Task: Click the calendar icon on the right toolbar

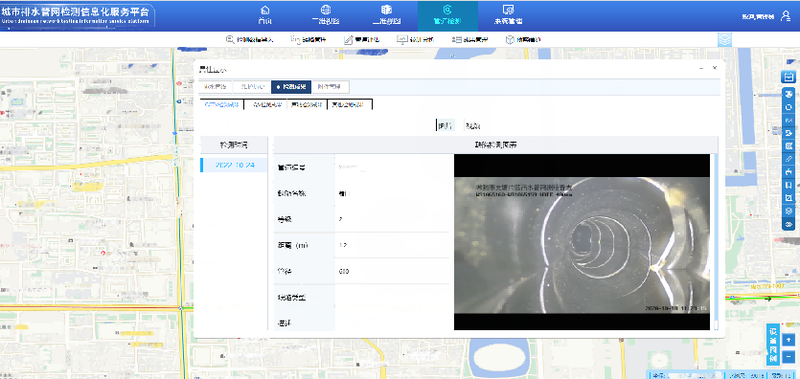Action: 788,77
